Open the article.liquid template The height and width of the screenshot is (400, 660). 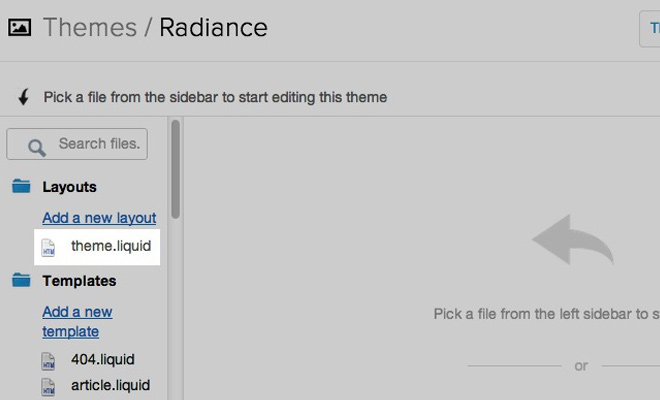point(110,385)
